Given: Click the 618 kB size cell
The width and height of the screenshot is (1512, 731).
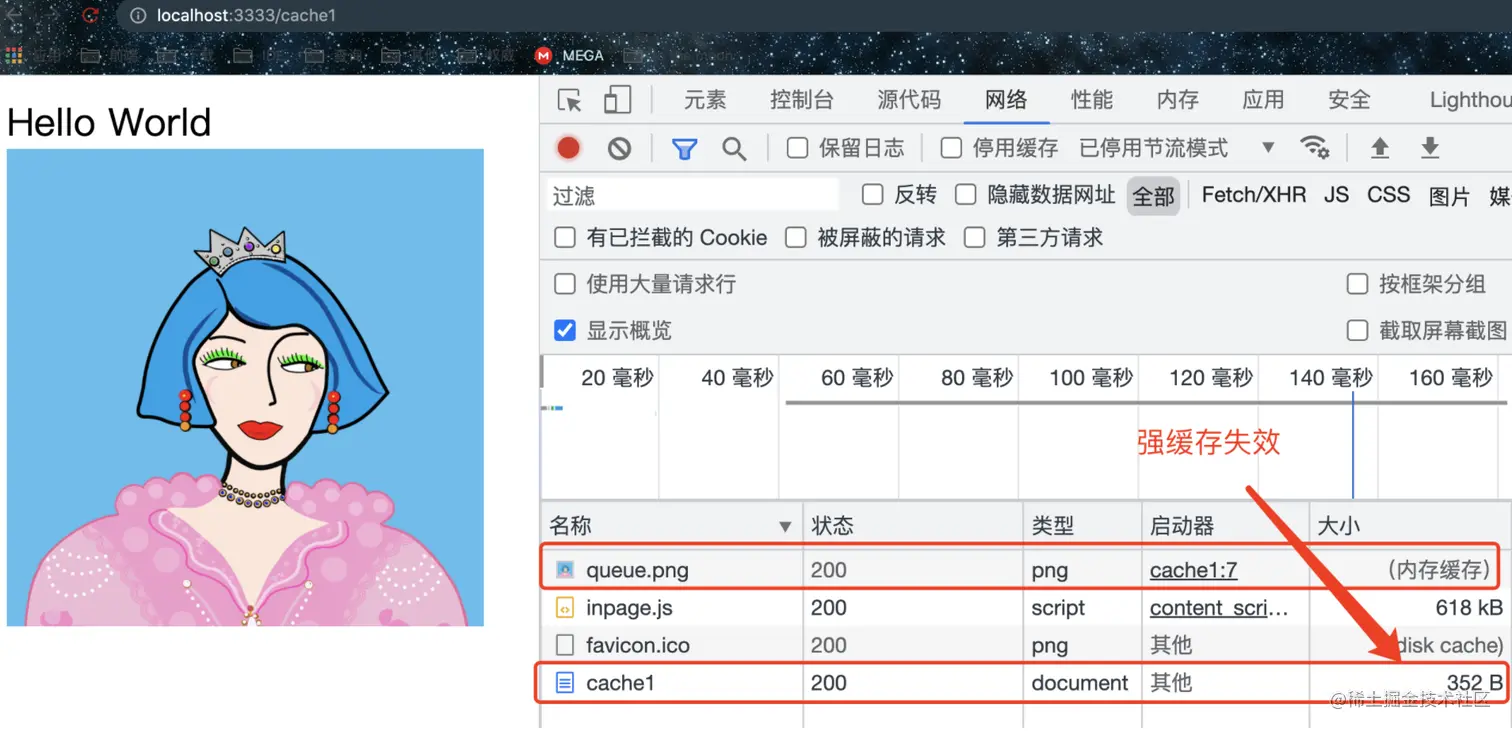Looking at the screenshot, I should click(1469, 608).
